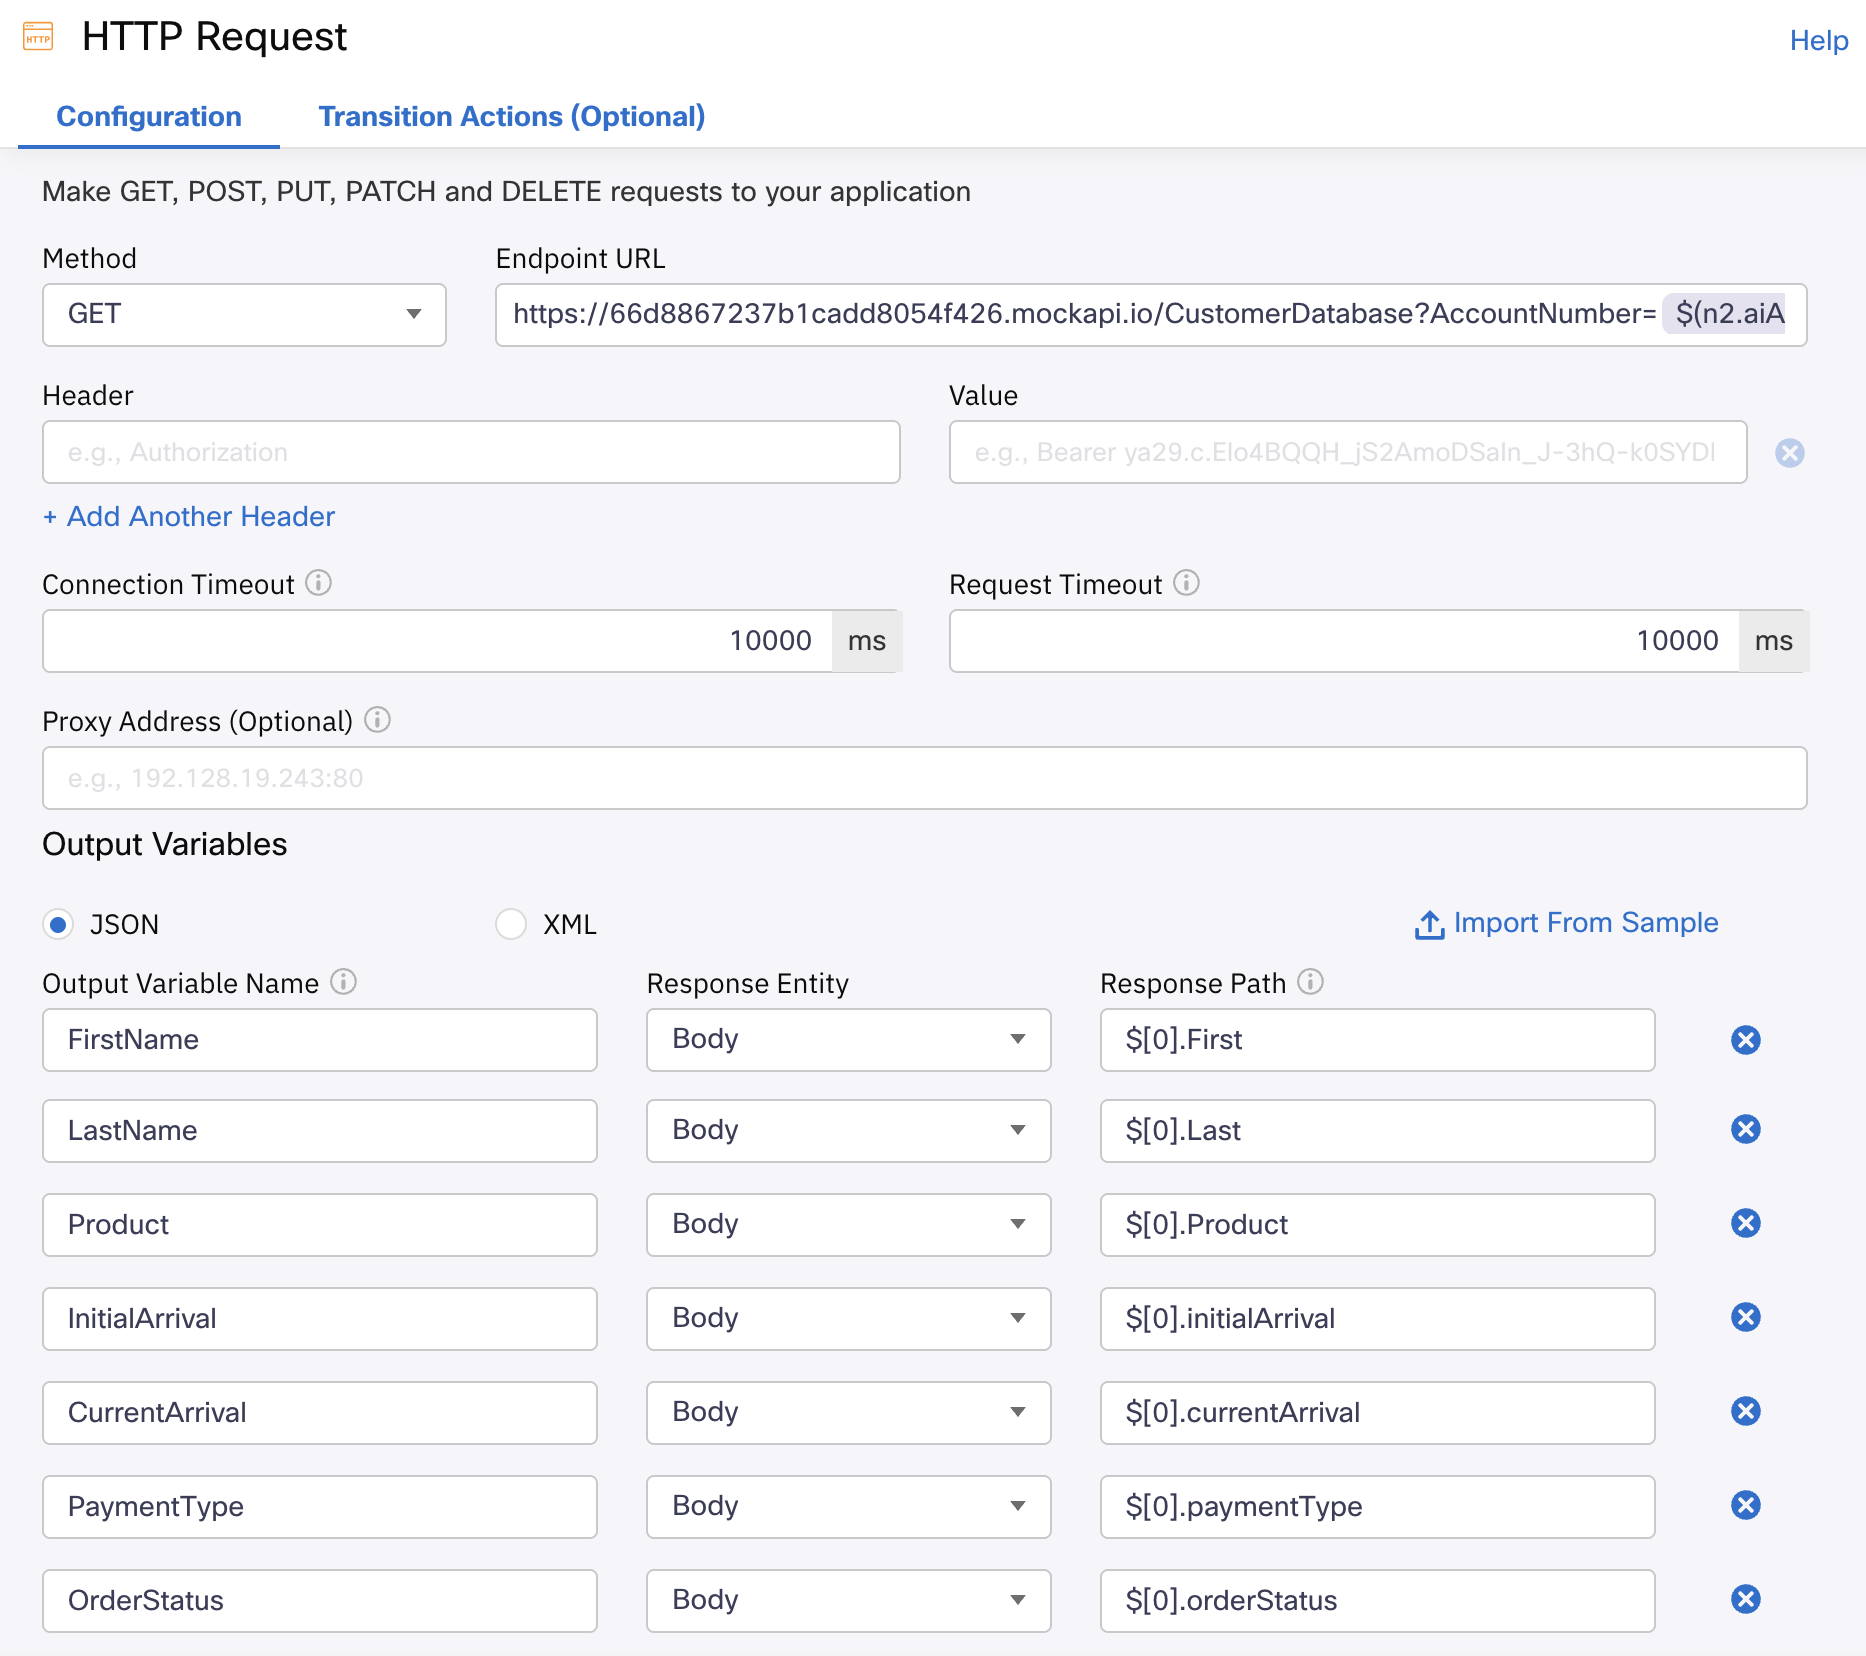Show Output Variable Name info icon
Viewport: 1866px width, 1656px height.
[x=343, y=982]
